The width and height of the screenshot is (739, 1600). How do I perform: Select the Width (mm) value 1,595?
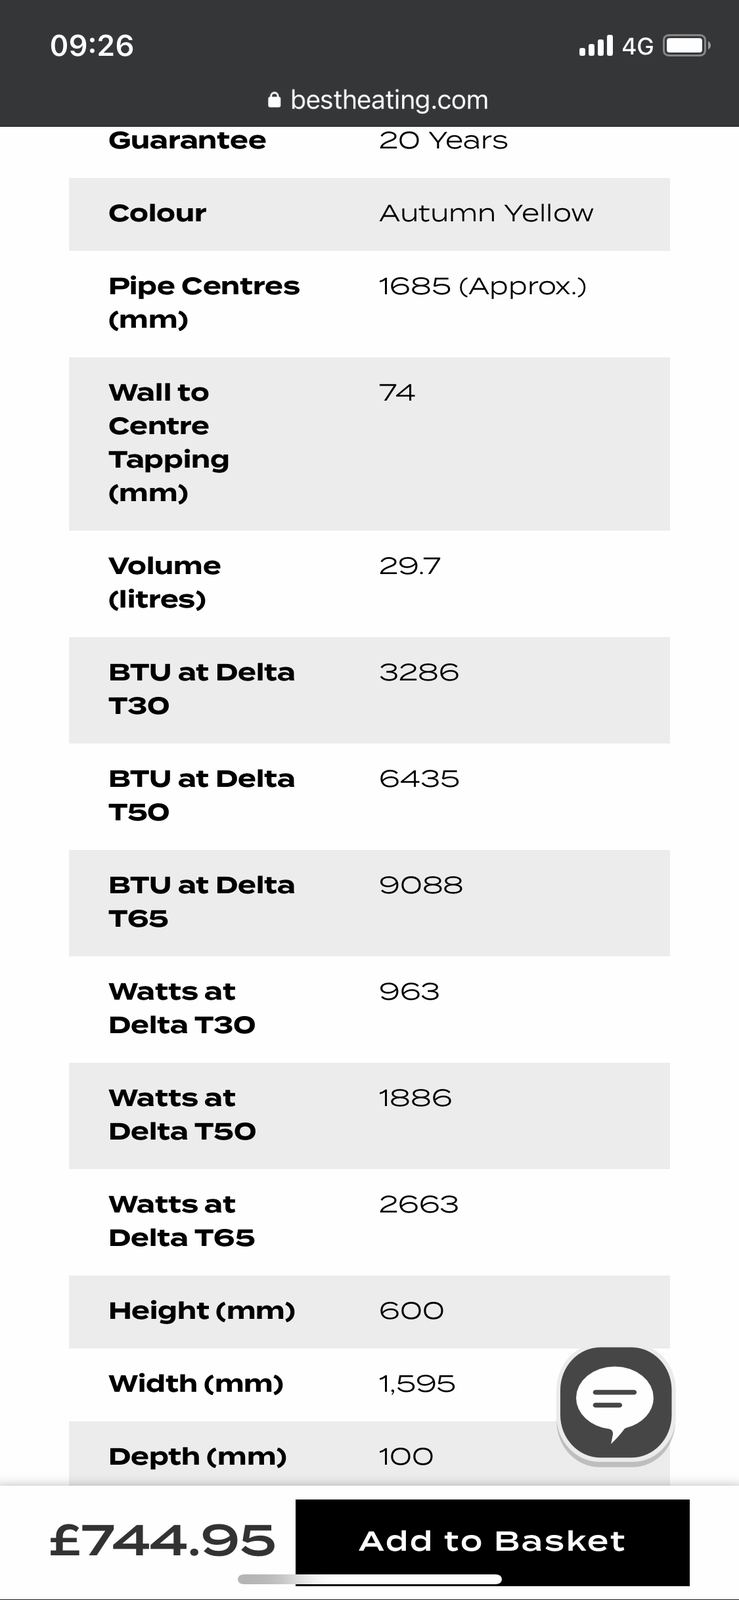(417, 1384)
